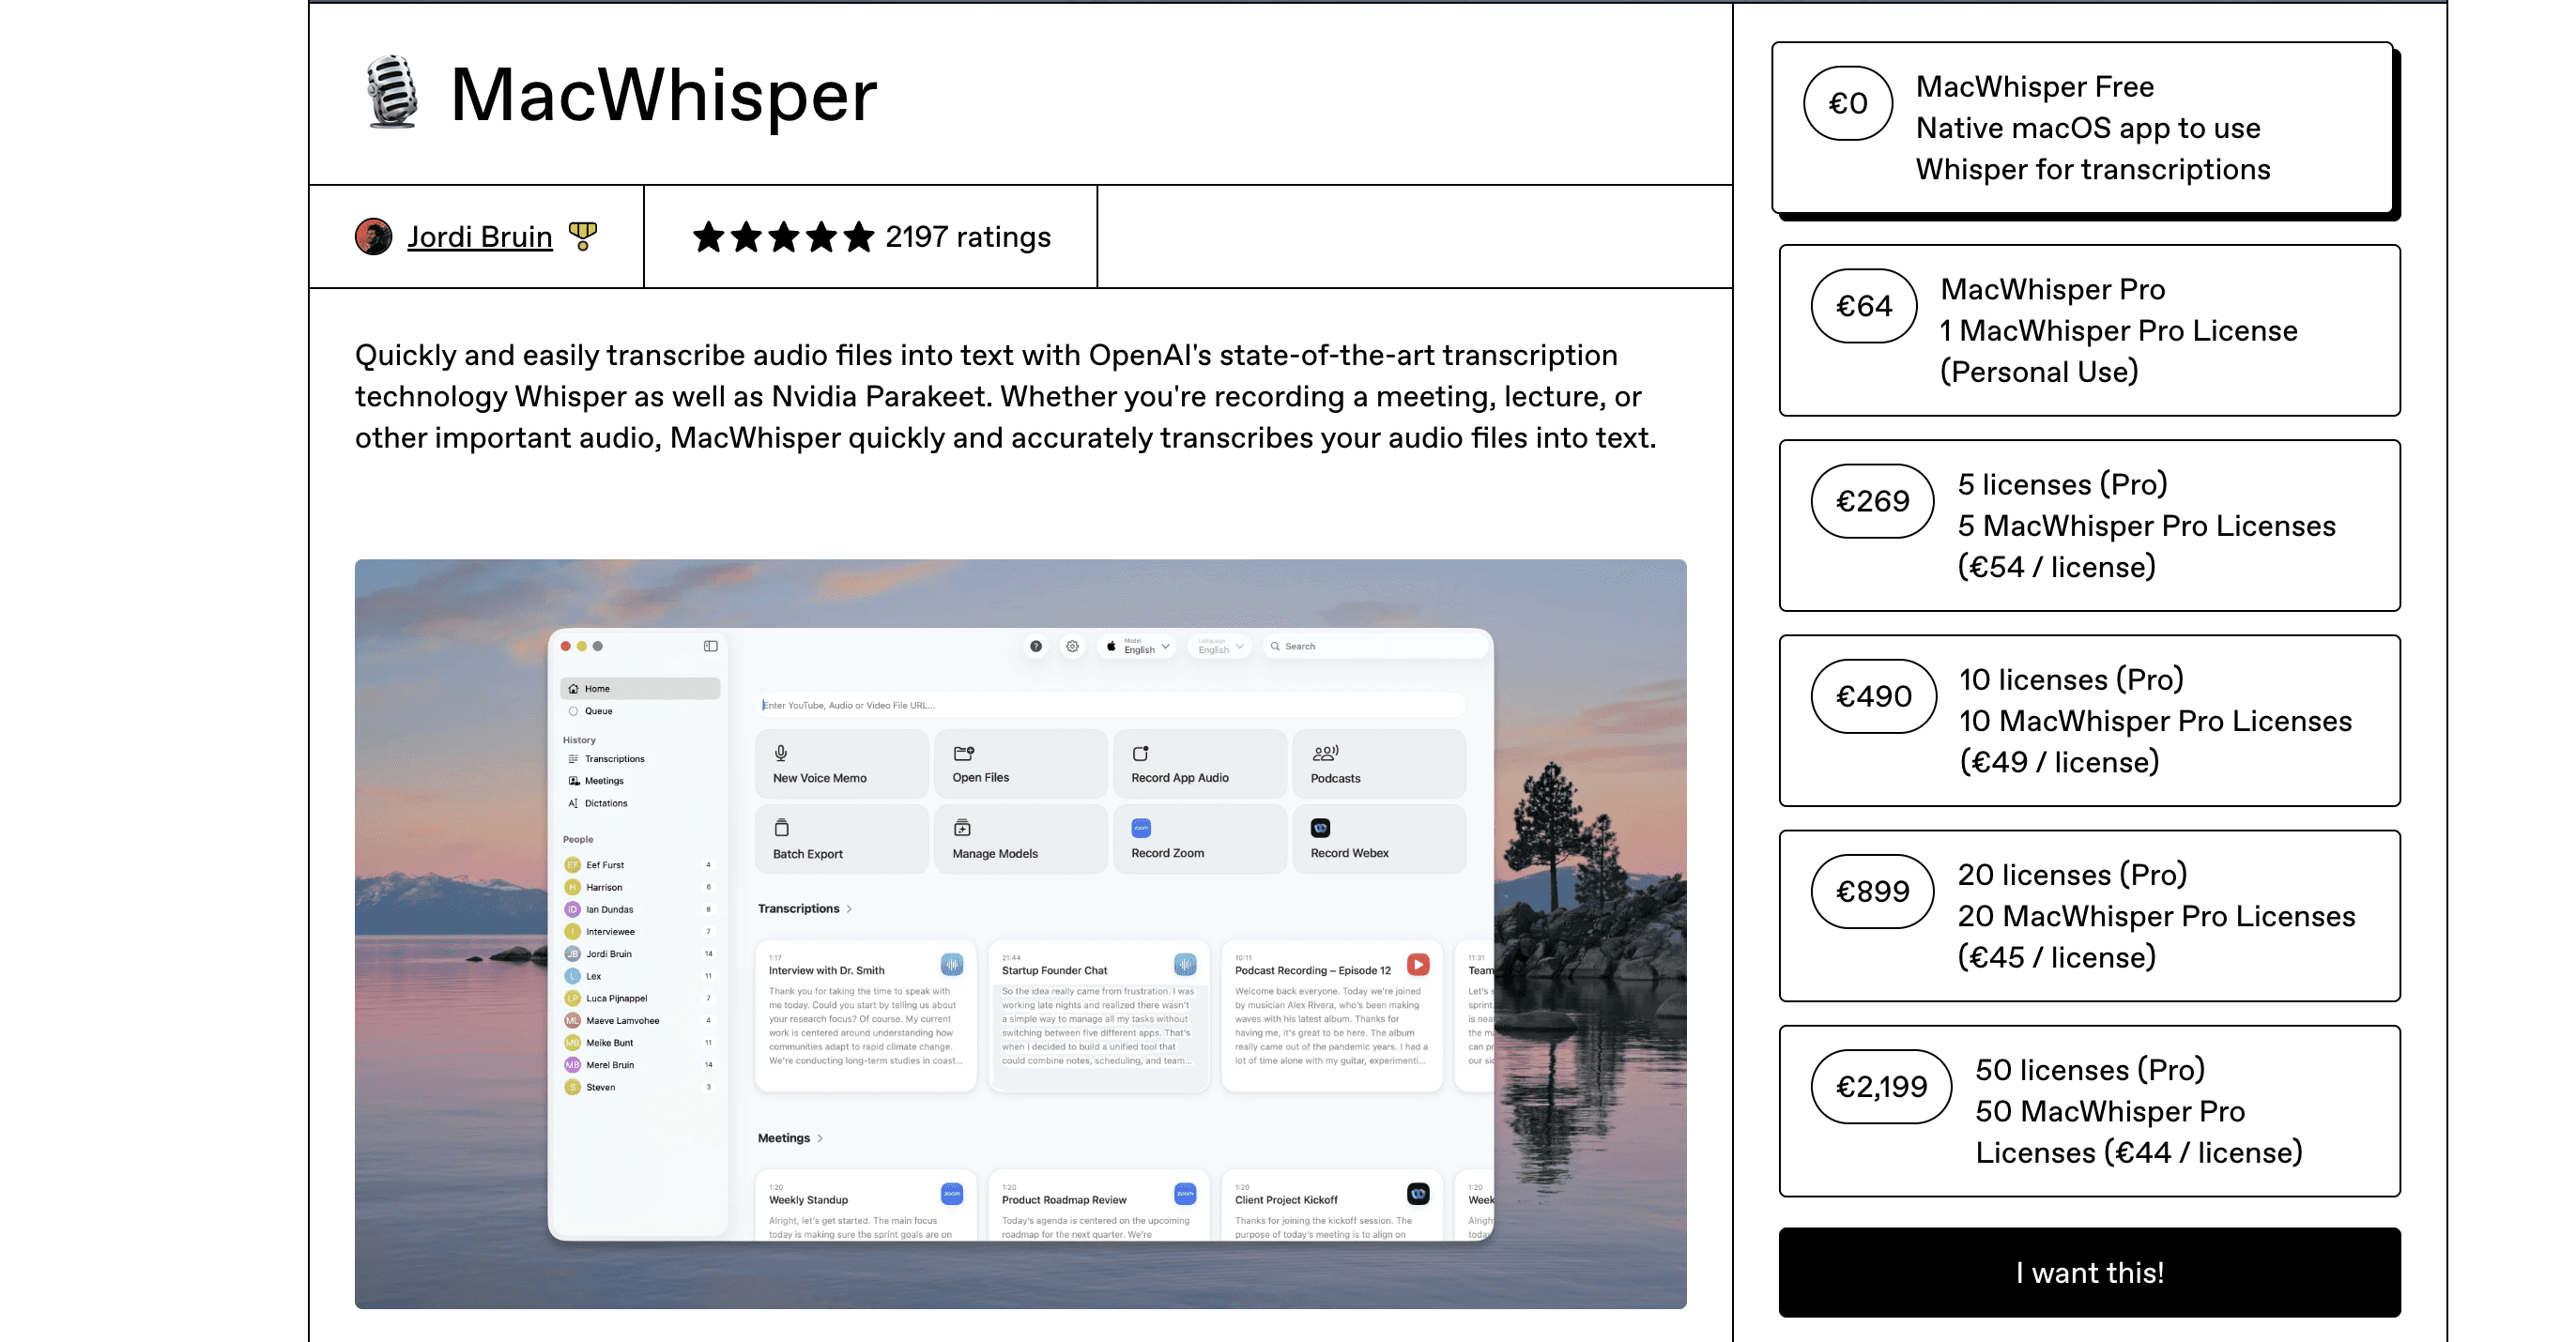
Task: Select Meetings in the preview sidebar
Action: point(640,781)
